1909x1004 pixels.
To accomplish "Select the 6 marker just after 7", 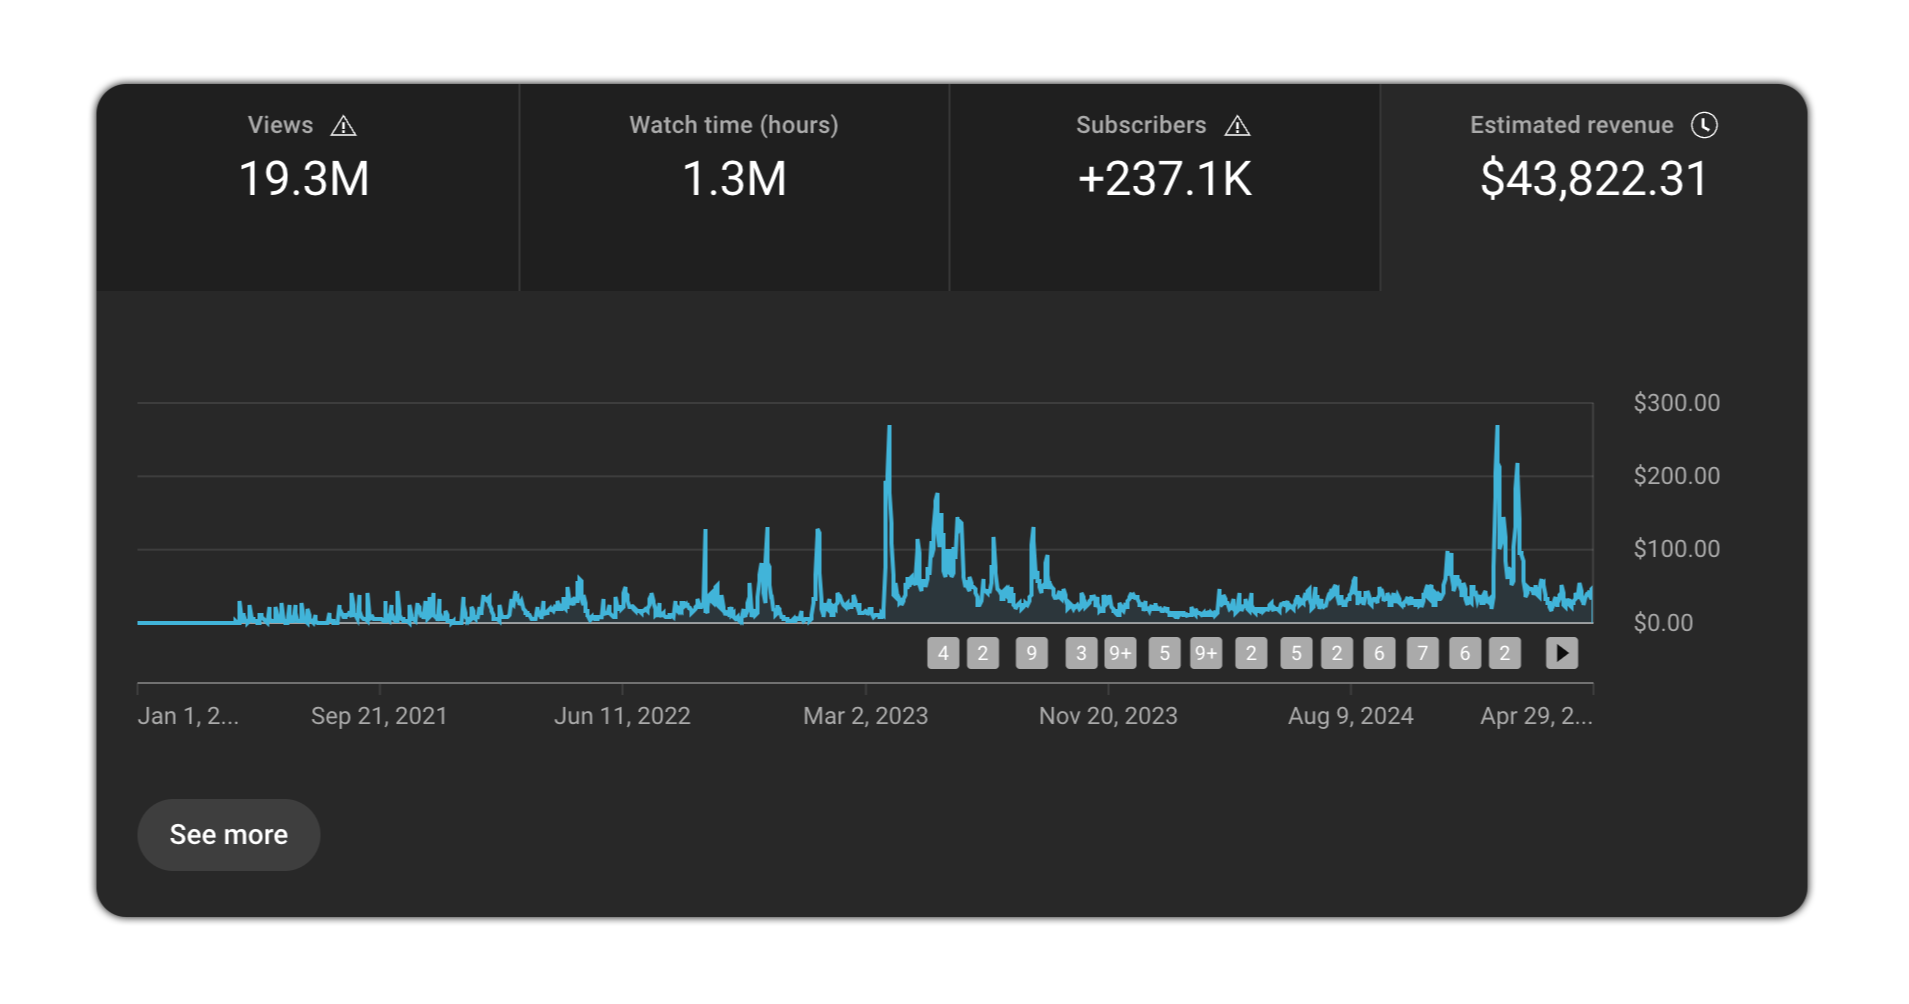I will pos(1465,653).
